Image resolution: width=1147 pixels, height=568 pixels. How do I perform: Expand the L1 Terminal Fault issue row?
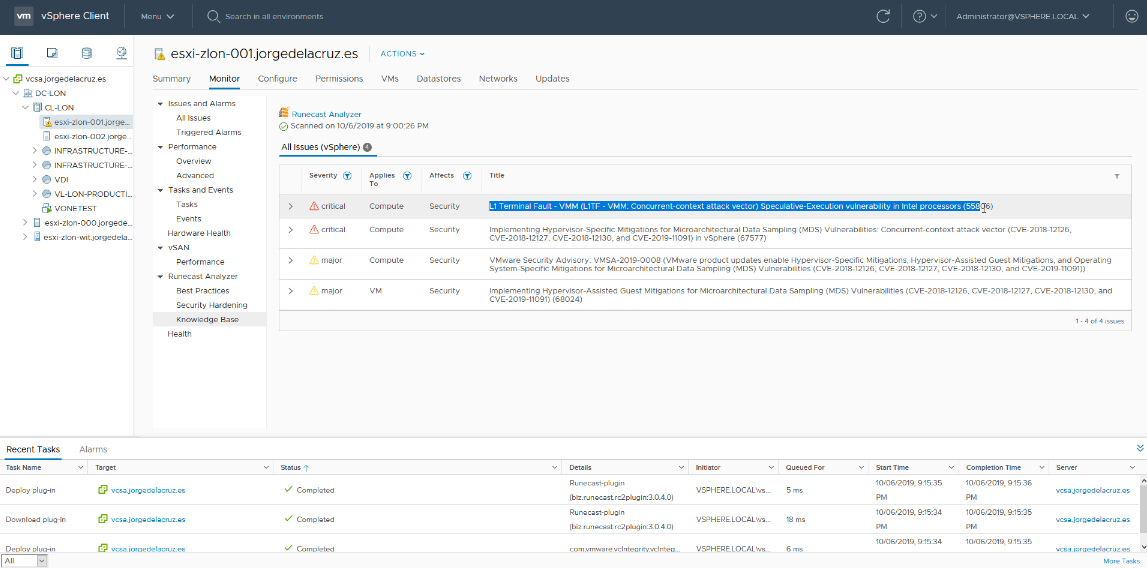(290, 206)
